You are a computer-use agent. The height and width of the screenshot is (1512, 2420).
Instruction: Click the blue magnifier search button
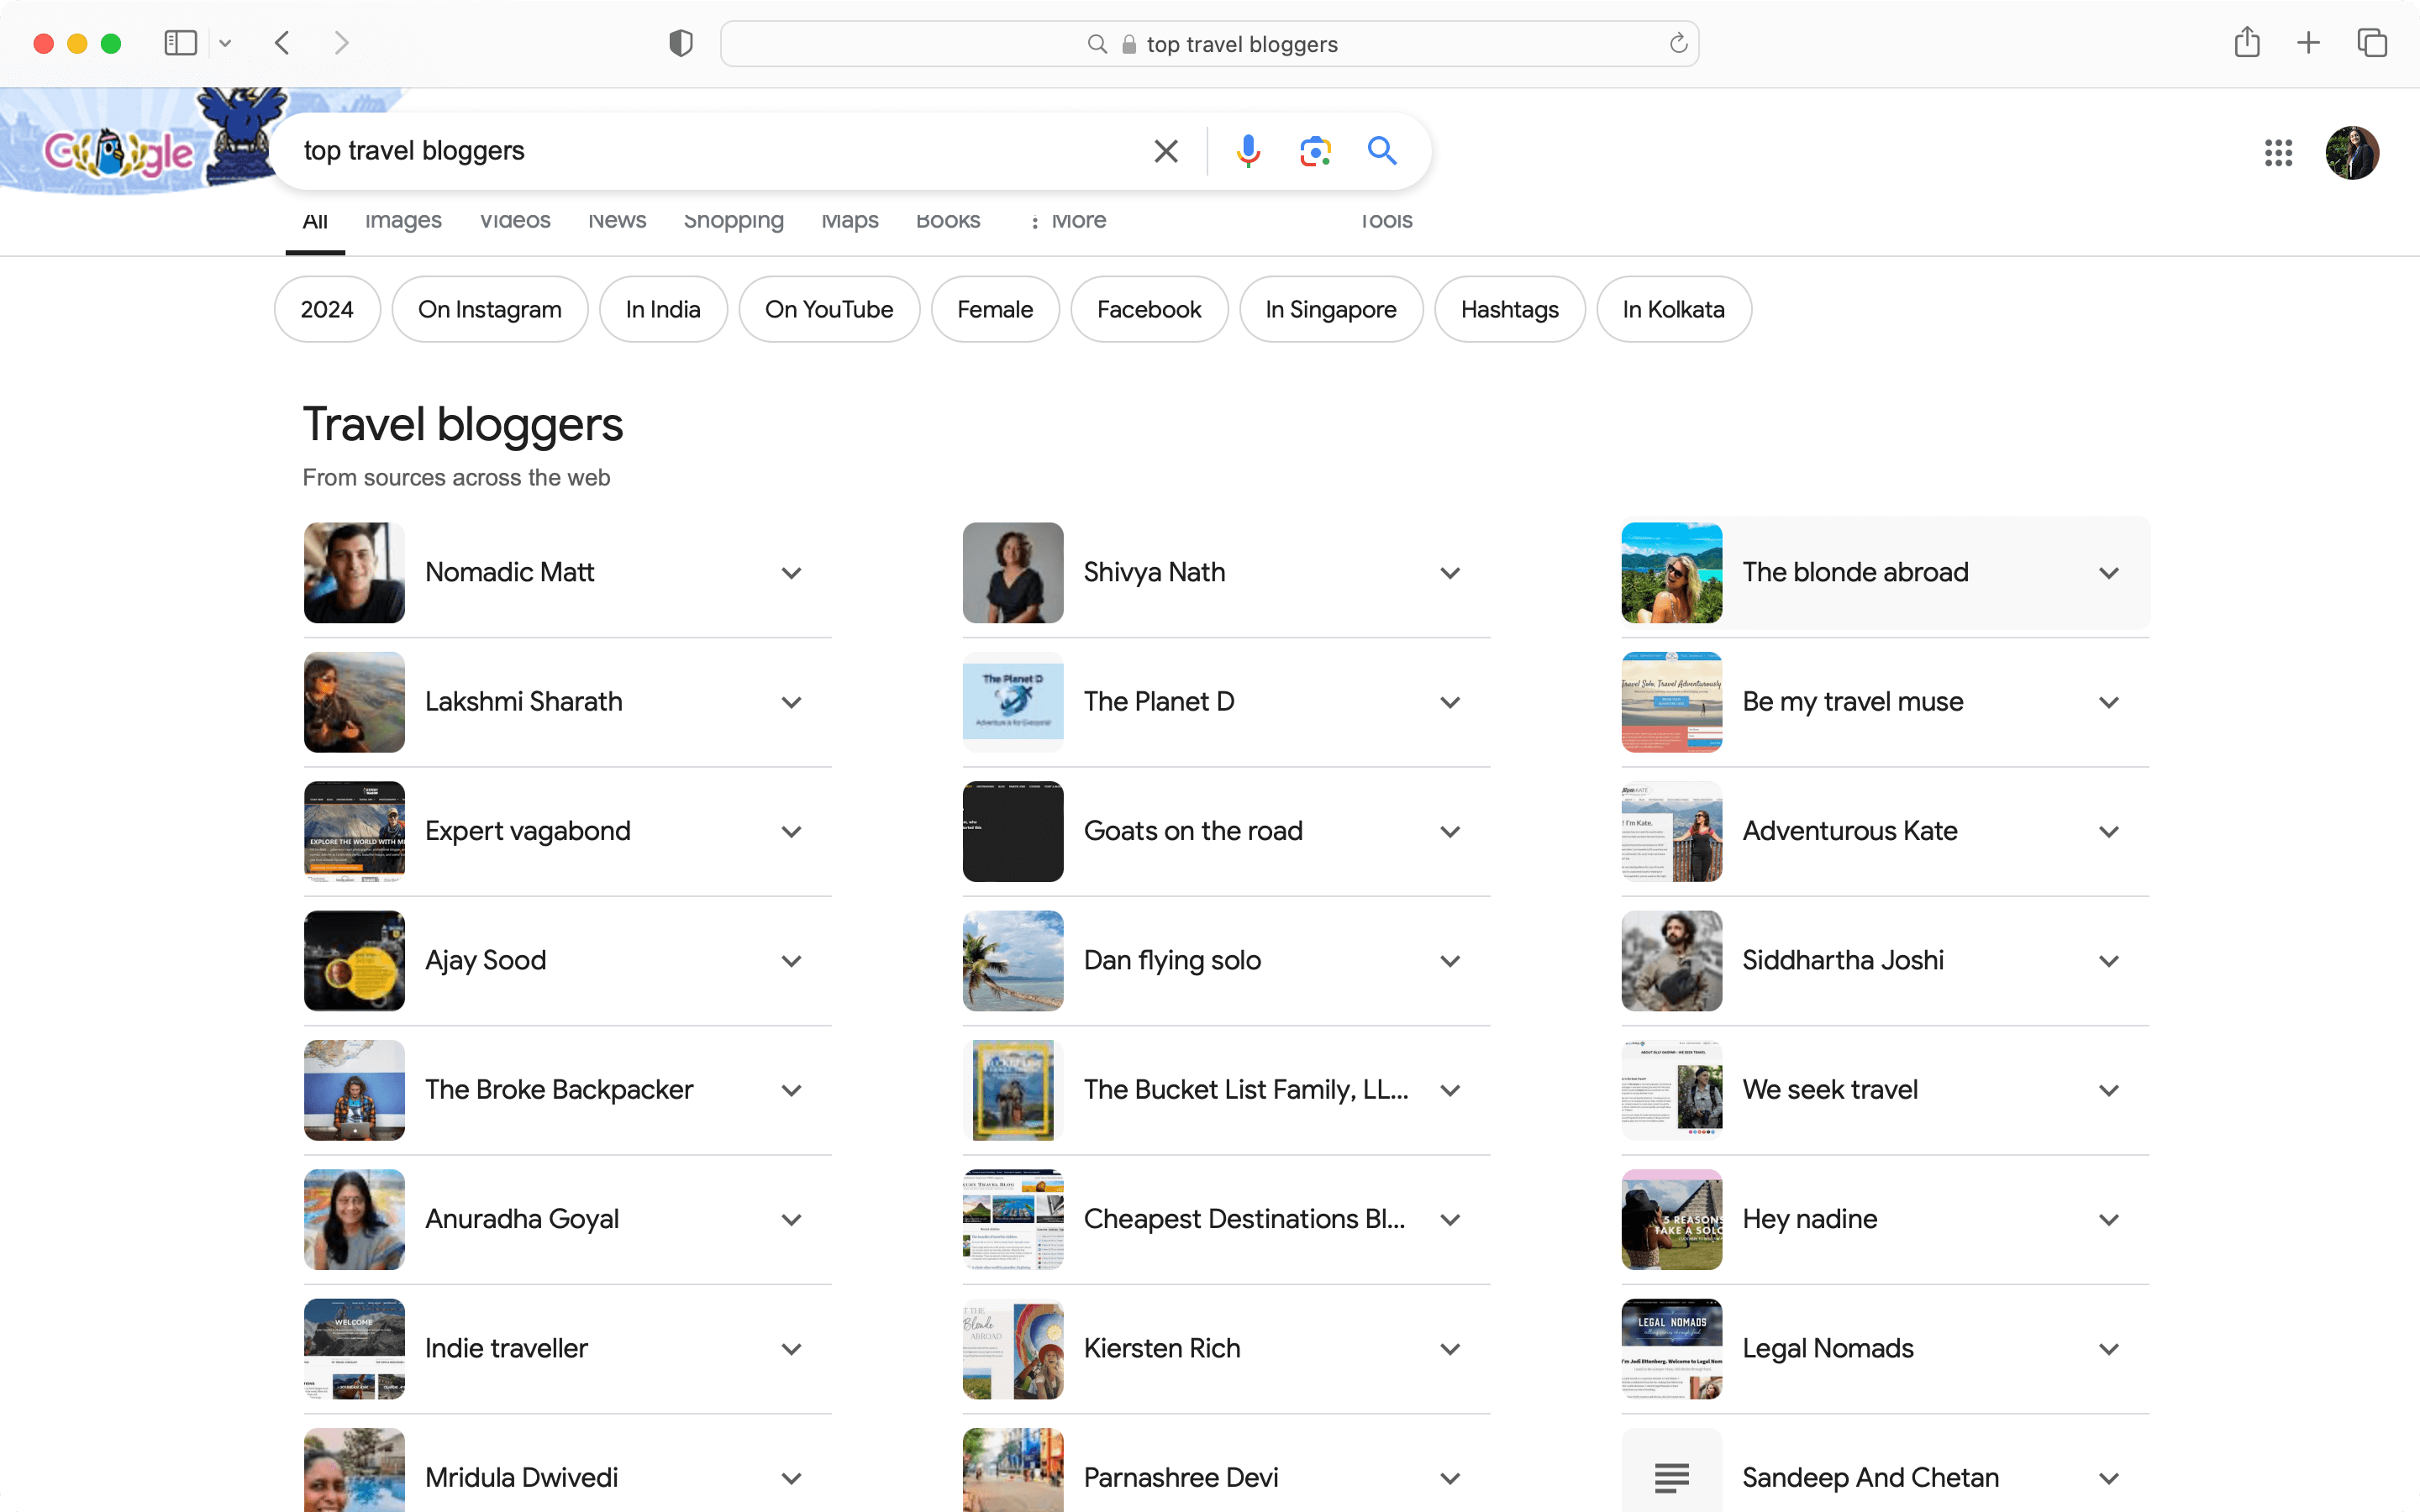[1382, 150]
